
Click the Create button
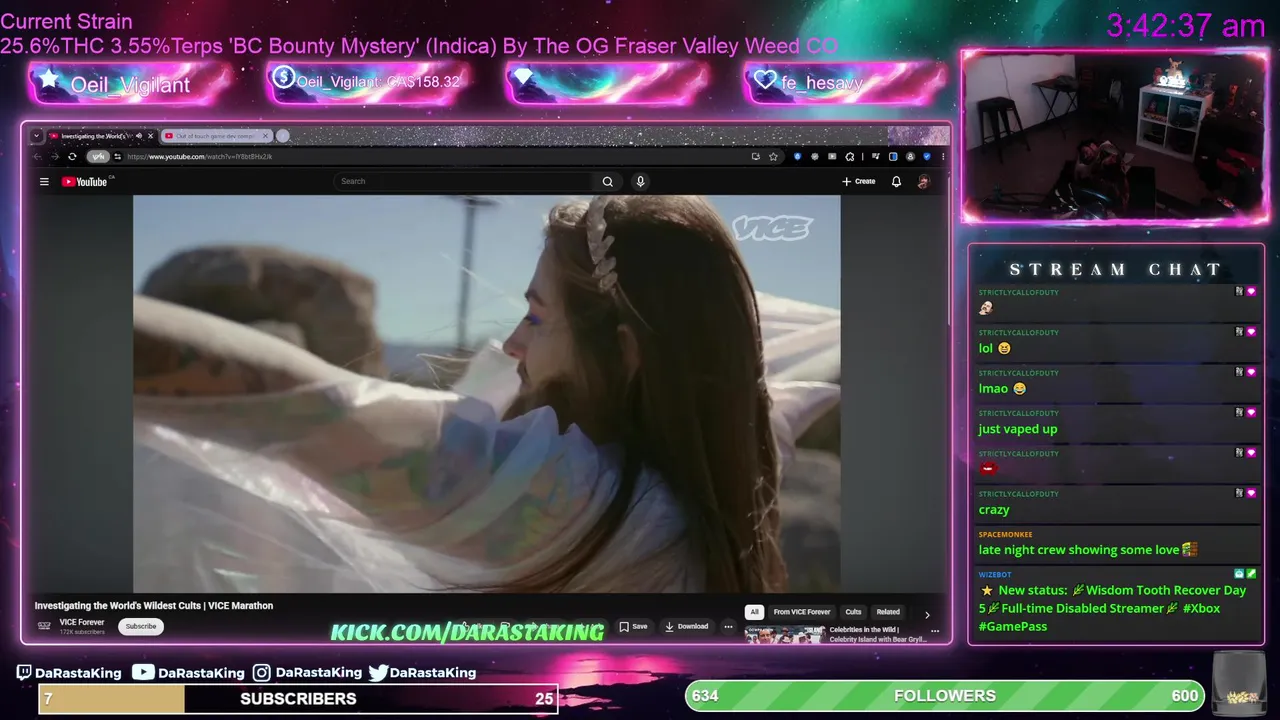[858, 181]
